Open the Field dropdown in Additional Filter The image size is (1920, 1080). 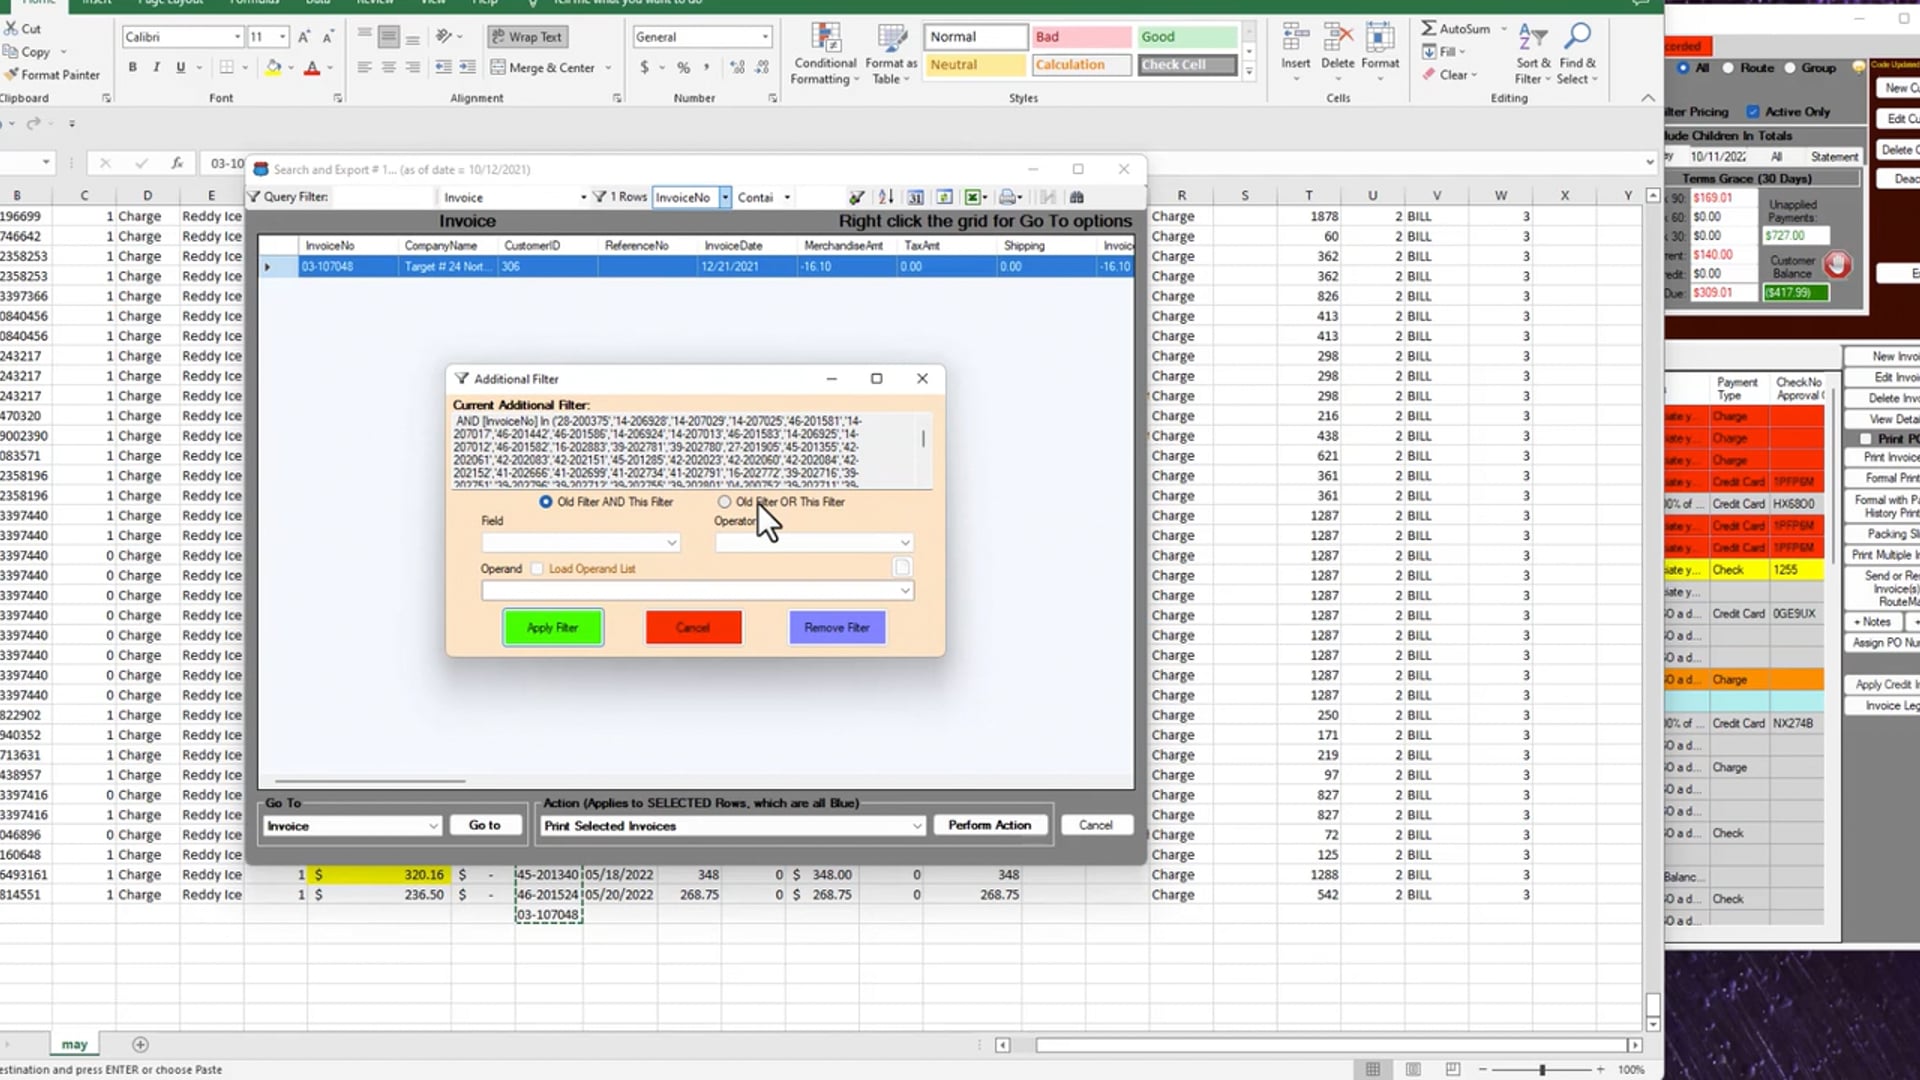click(x=580, y=543)
